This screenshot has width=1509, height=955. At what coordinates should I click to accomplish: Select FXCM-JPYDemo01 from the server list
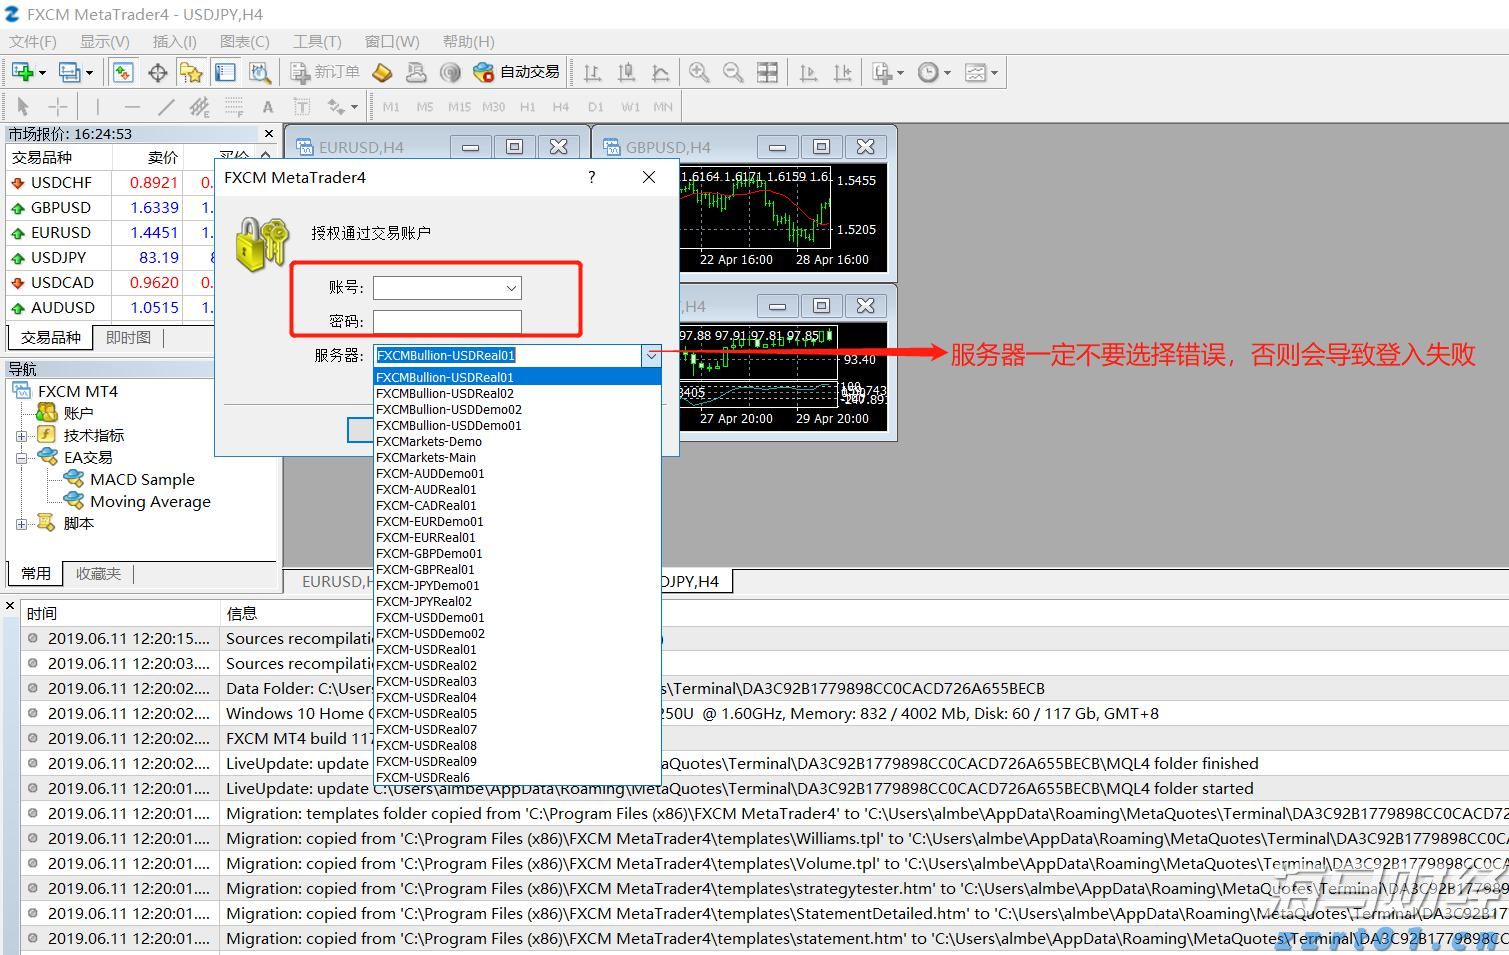pyautogui.click(x=429, y=585)
